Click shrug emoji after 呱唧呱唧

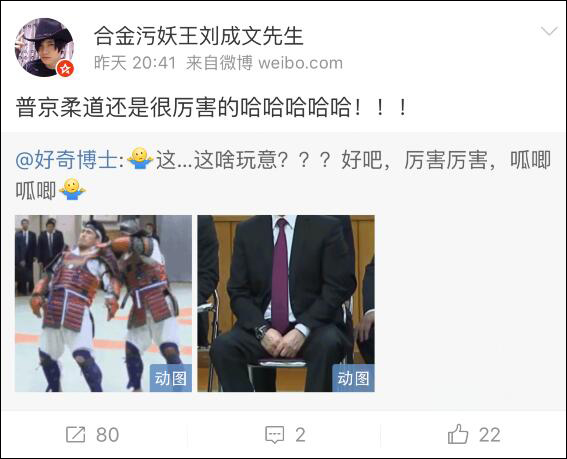coord(72,189)
